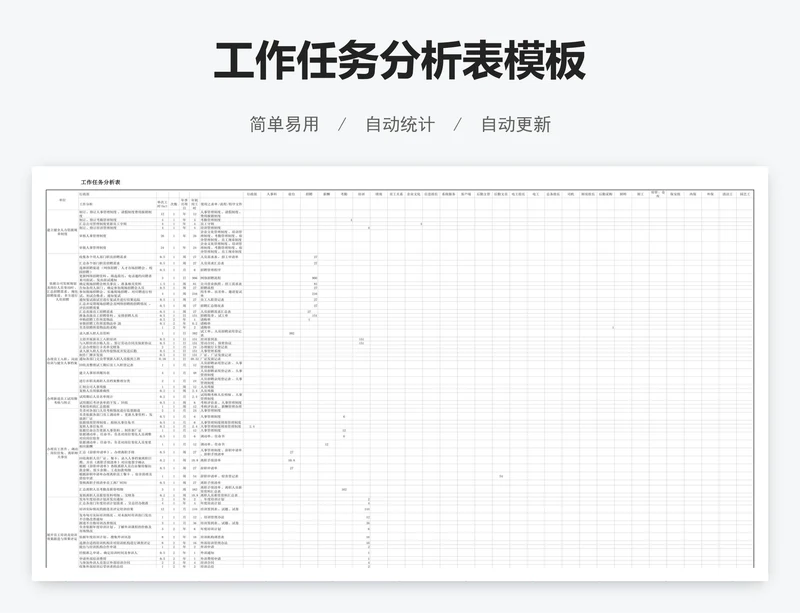
Task: Open the spreadsheet template preview image
Action: (400, 373)
